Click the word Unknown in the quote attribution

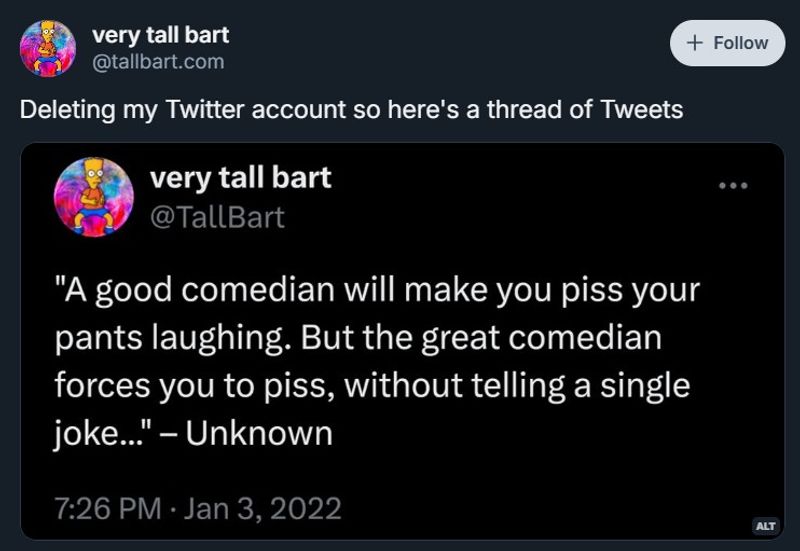[x=259, y=433]
